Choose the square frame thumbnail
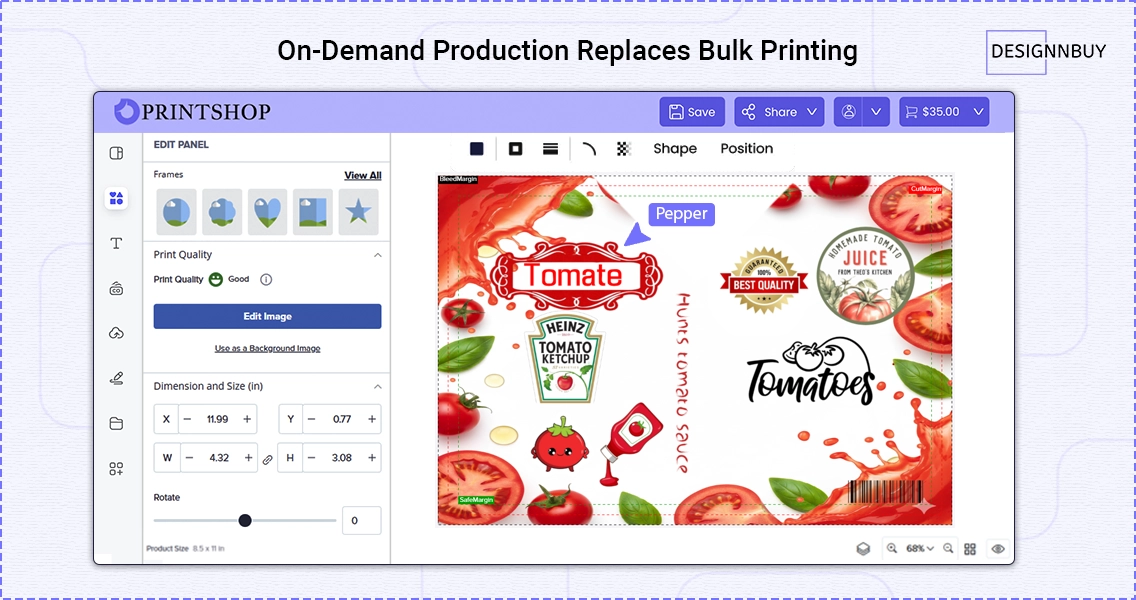1136x600 pixels. (x=313, y=212)
